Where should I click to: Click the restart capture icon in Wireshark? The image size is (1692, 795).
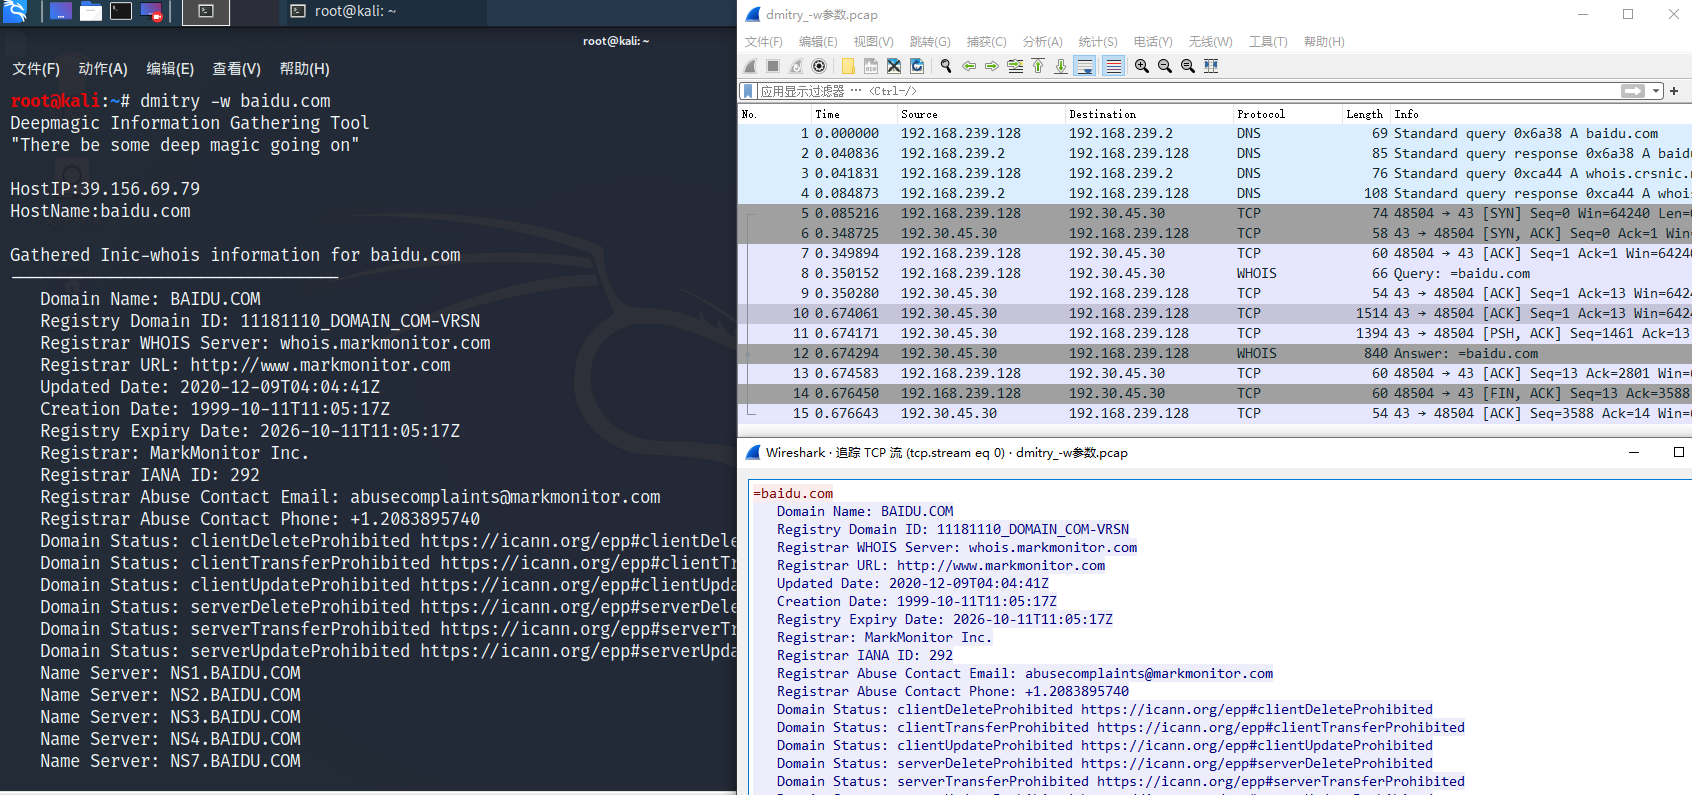[x=796, y=66]
